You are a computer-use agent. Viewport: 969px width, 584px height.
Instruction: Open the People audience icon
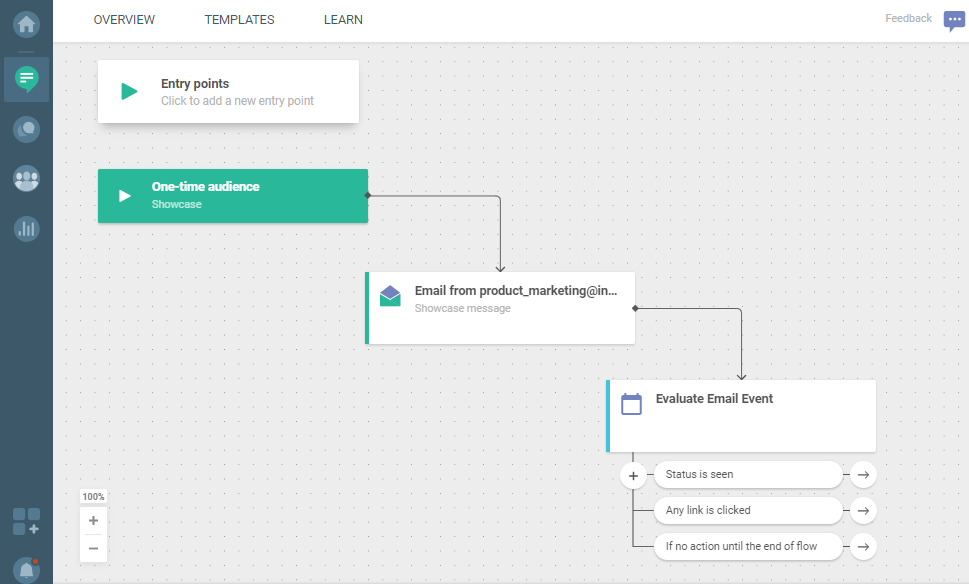click(x=26, y=179)
